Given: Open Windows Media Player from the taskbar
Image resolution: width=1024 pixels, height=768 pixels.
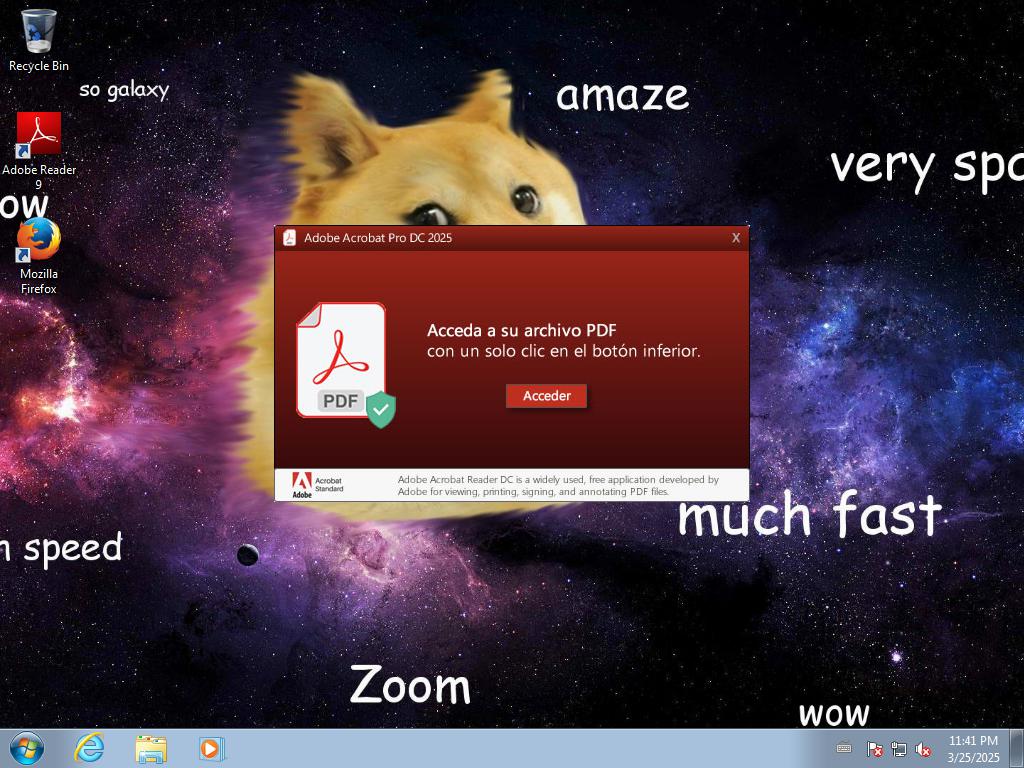Looking at the screenshot, I should [x=212, y=749].
